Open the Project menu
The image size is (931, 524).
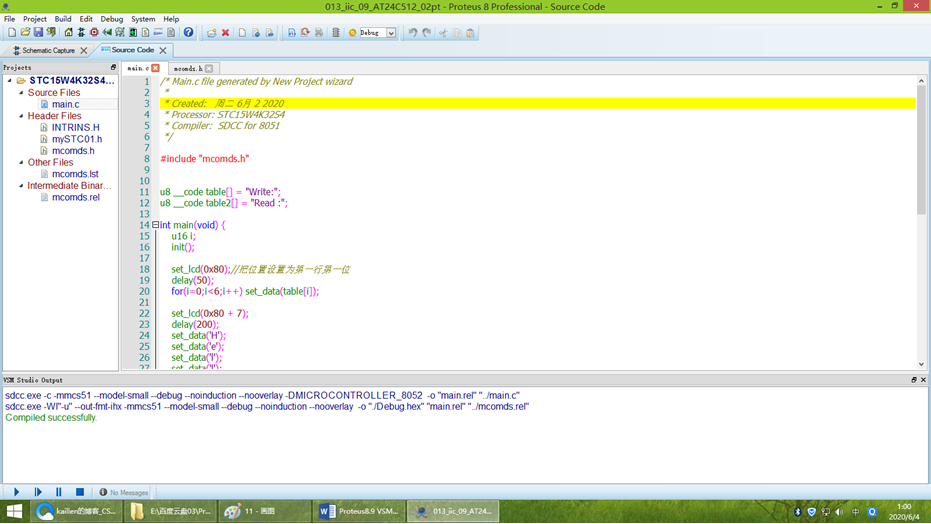click(x=34, y=19)
